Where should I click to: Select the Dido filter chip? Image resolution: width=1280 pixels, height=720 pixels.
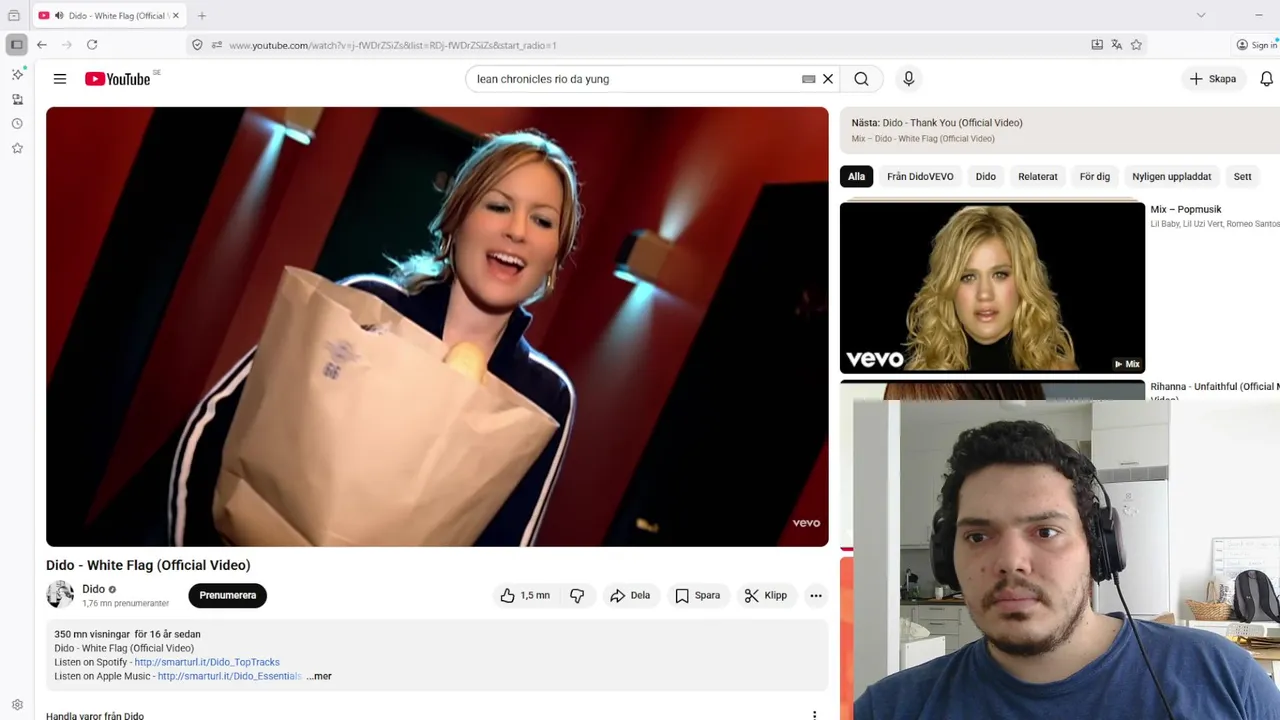(986, 177)
